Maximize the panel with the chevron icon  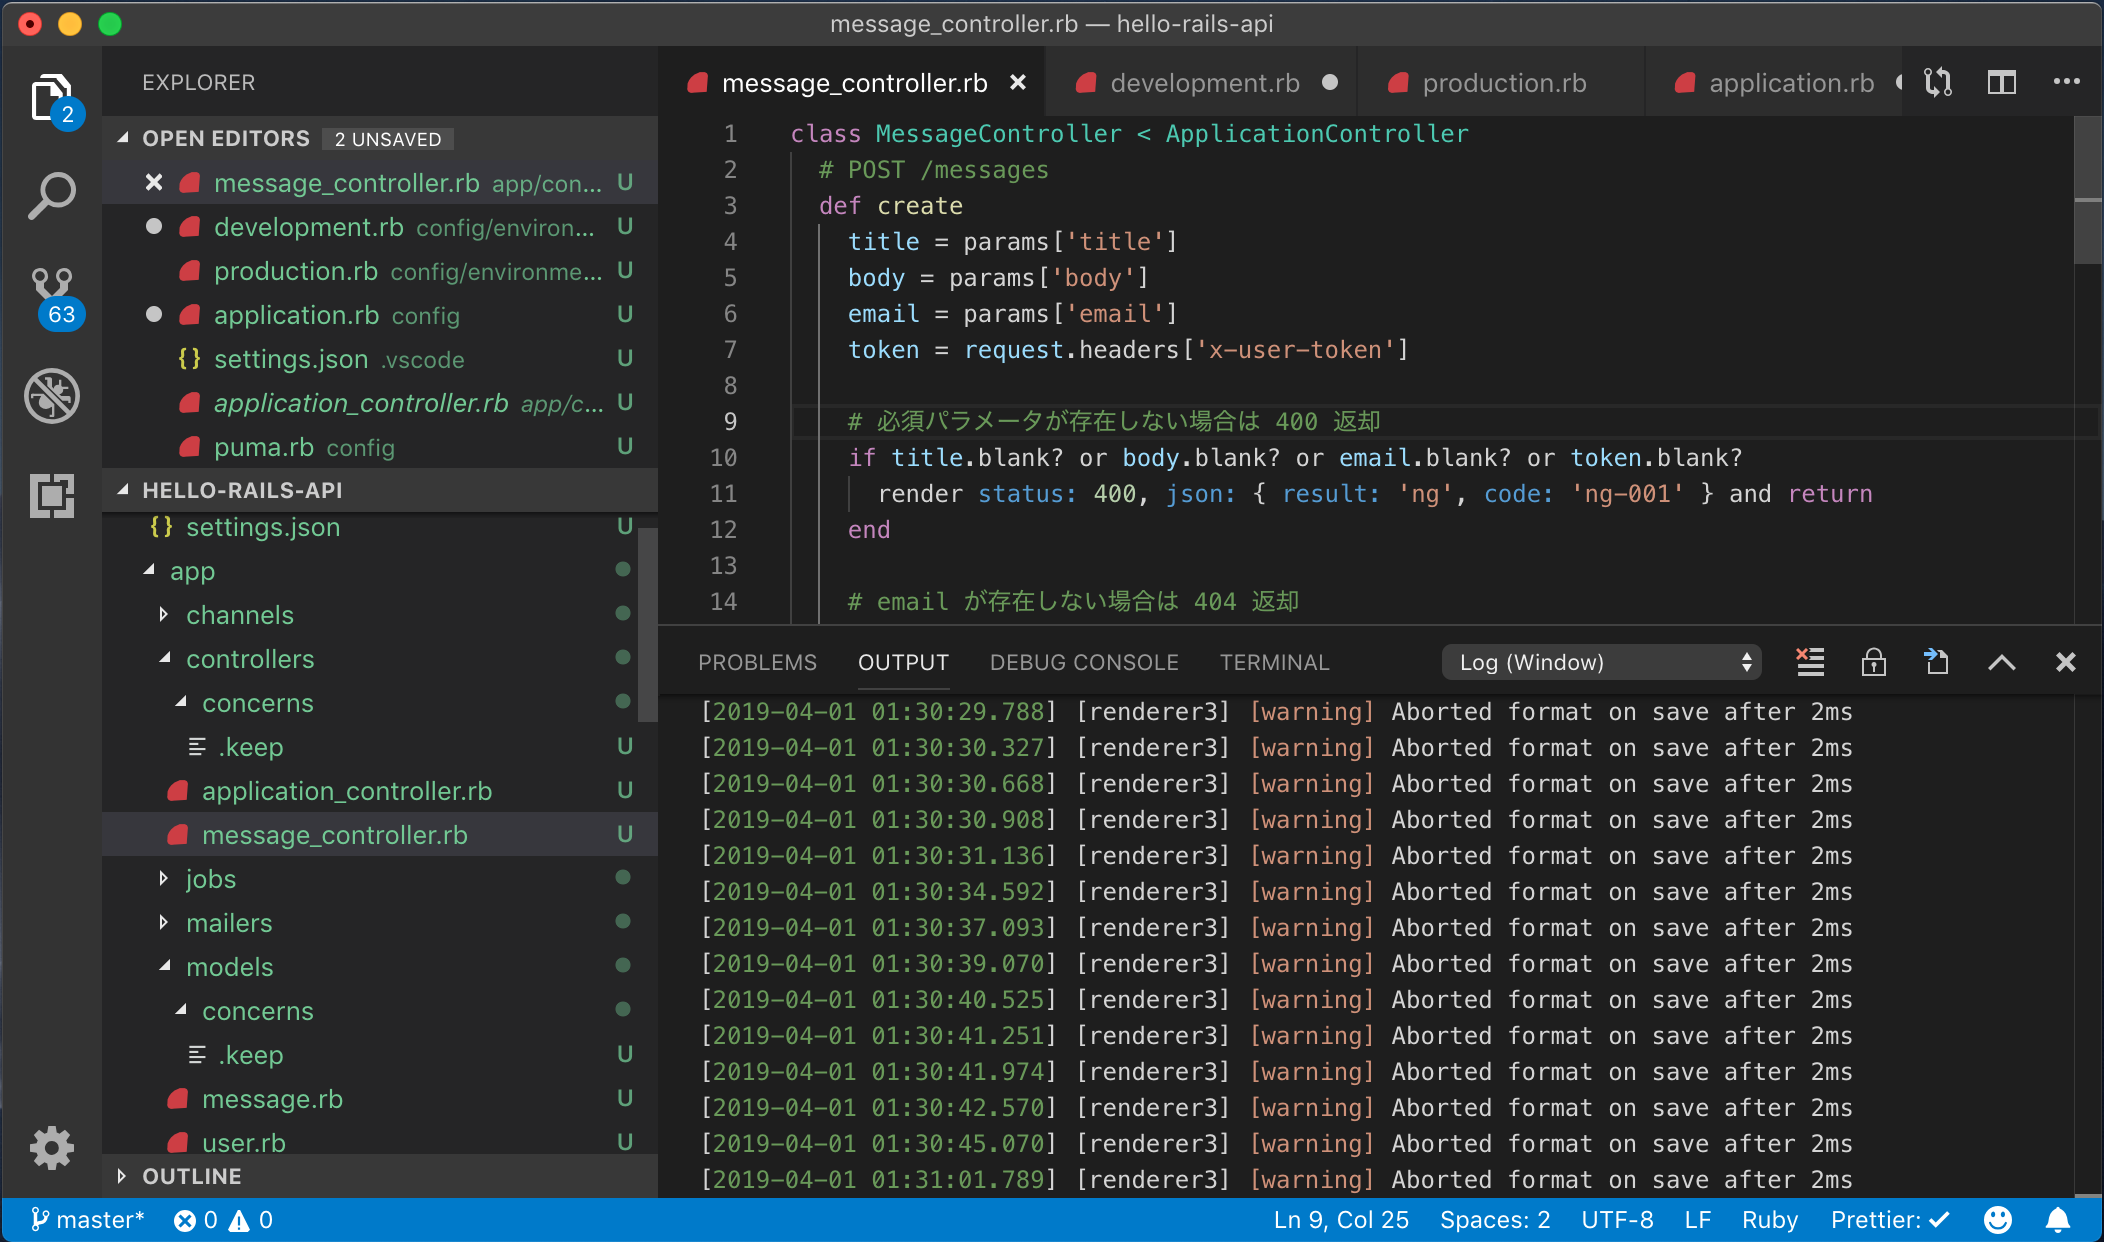click(2002, 661)
